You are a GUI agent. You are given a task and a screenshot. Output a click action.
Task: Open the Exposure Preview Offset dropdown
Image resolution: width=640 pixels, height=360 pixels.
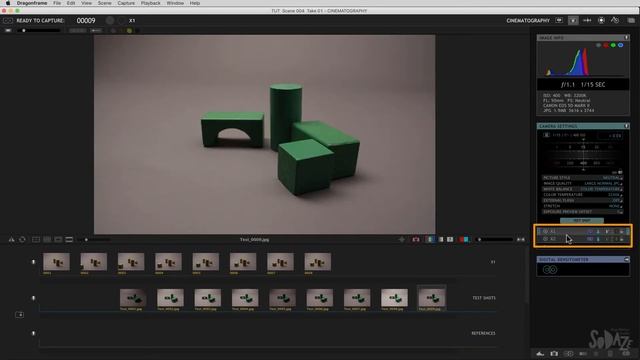(x=582, y=212)
